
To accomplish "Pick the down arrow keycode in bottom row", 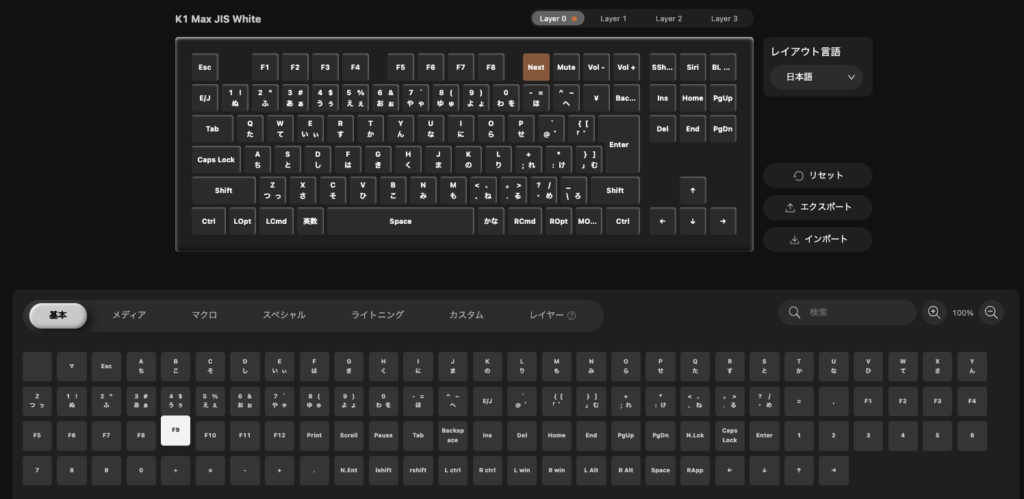I will (765, 470).
